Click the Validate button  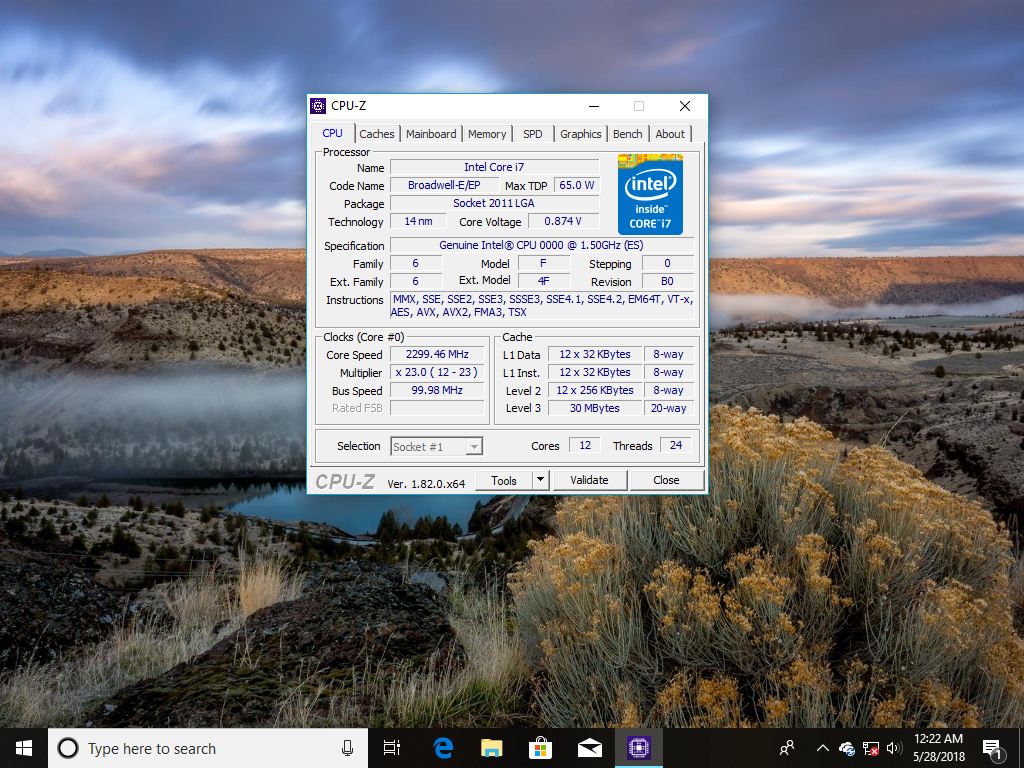click(589, 480)
